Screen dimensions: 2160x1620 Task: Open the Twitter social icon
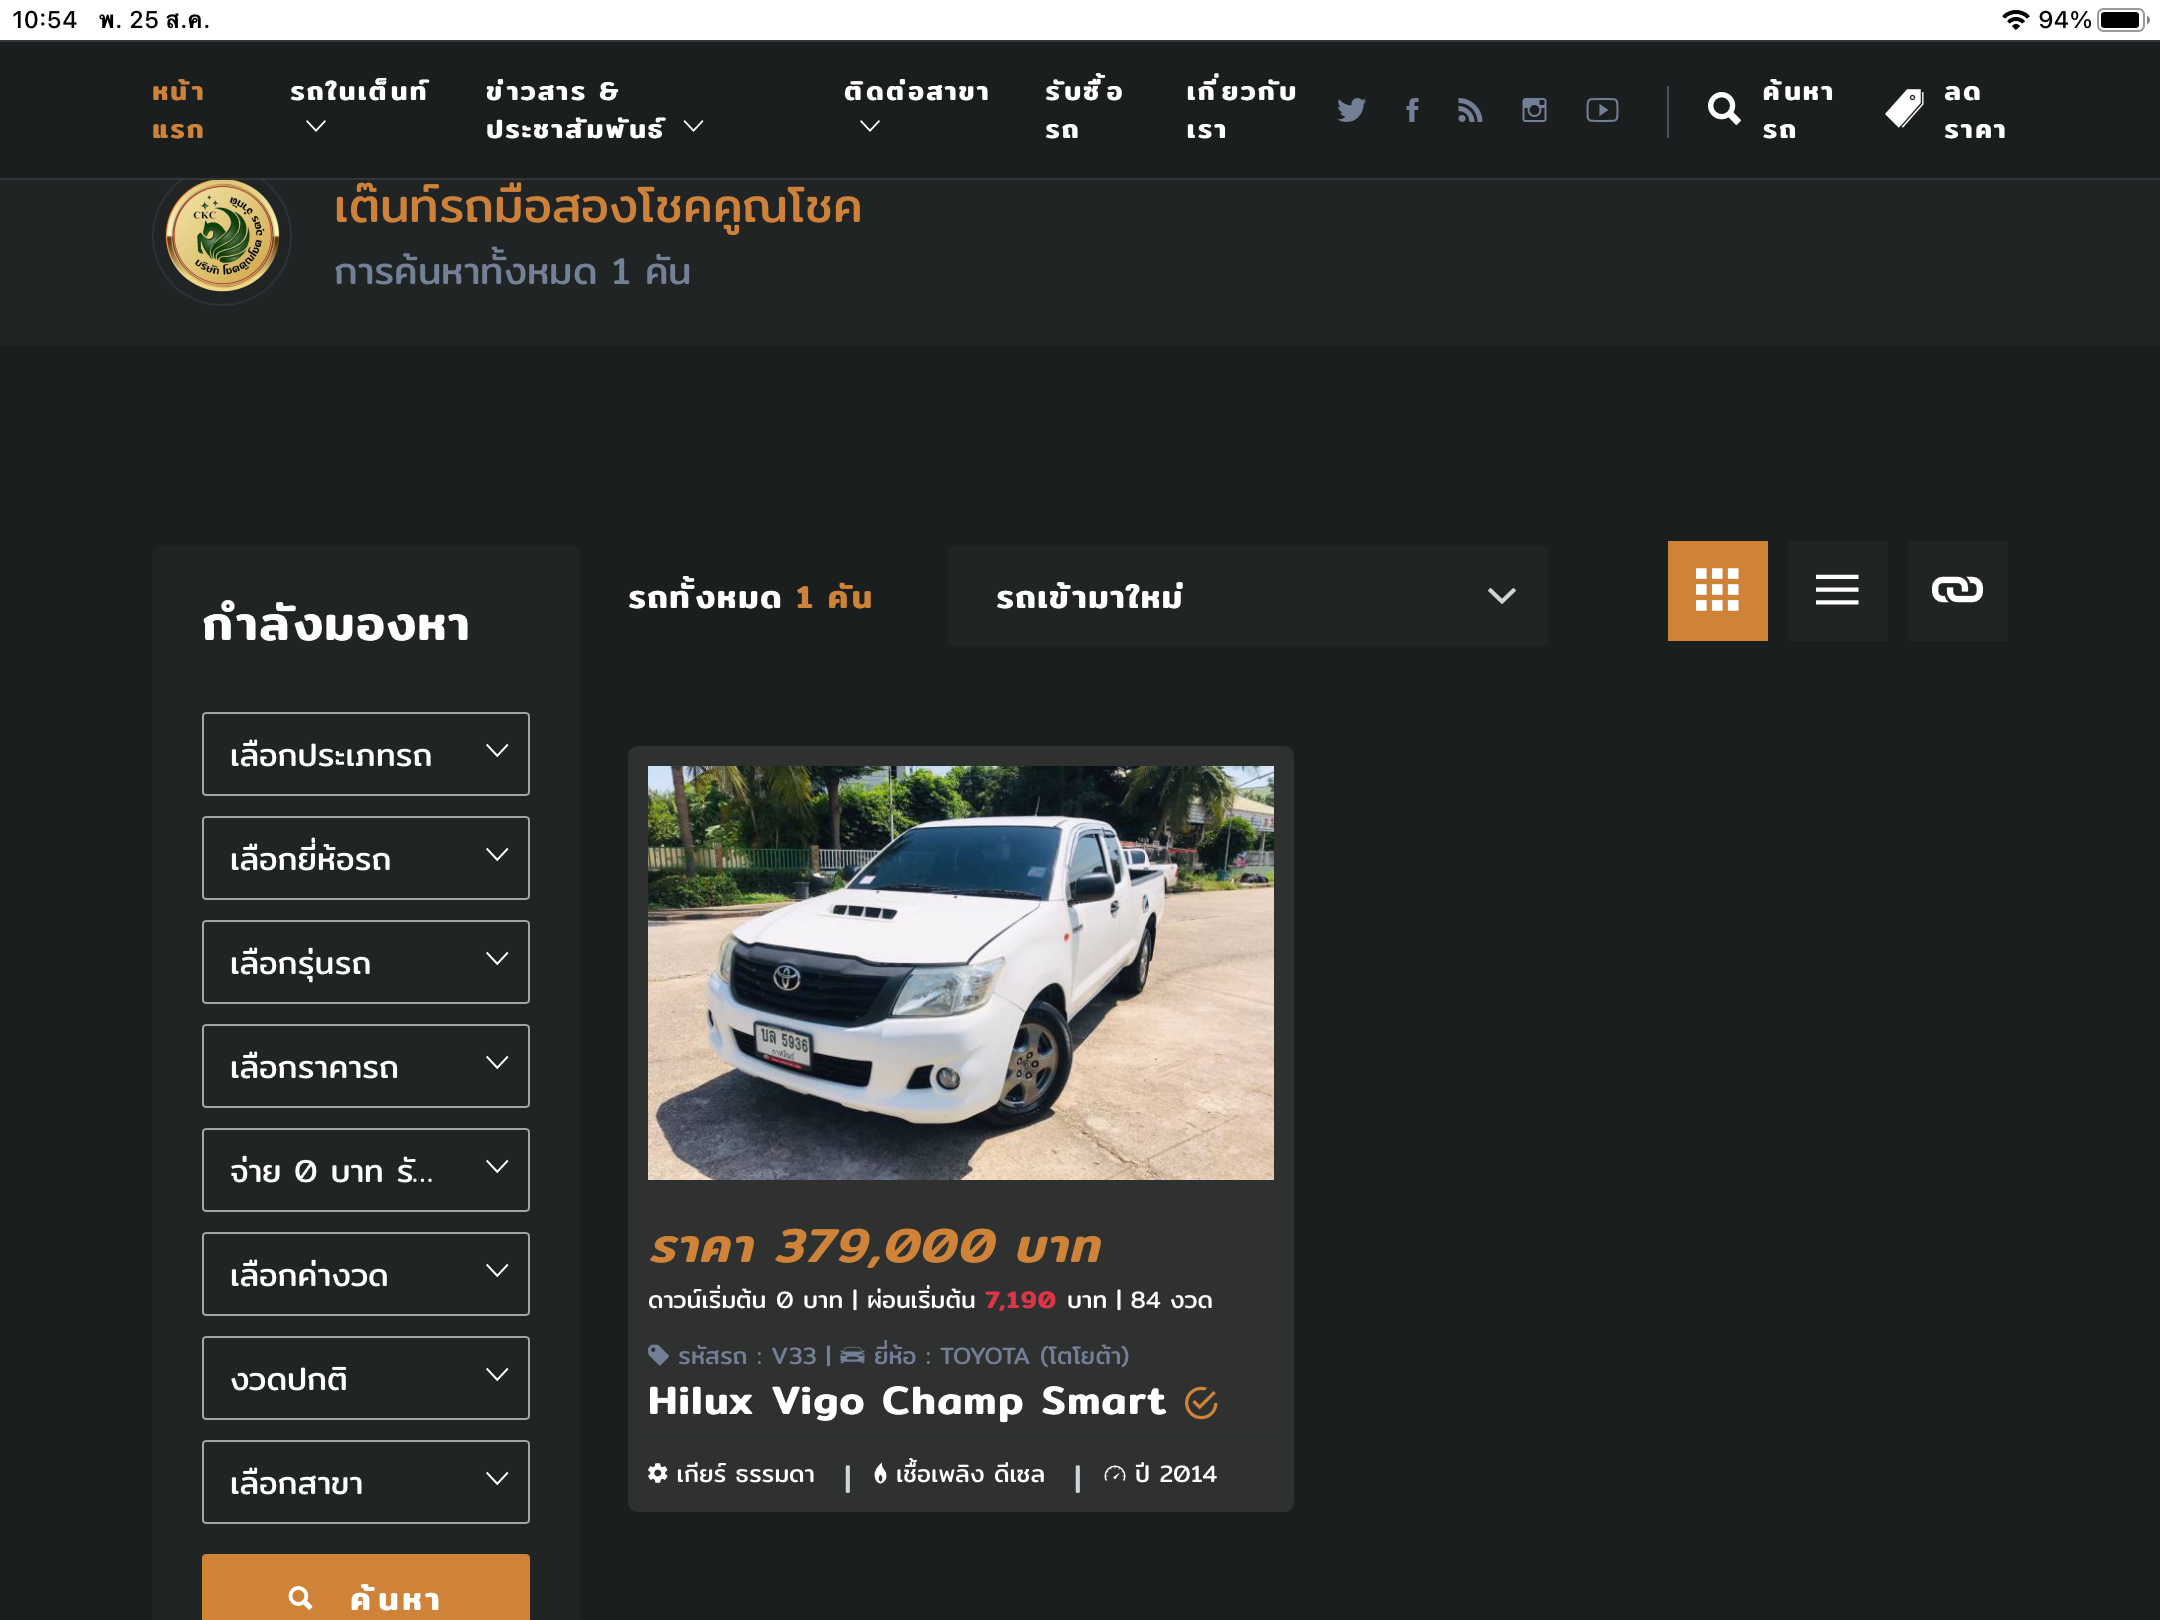pos(1350,110)
